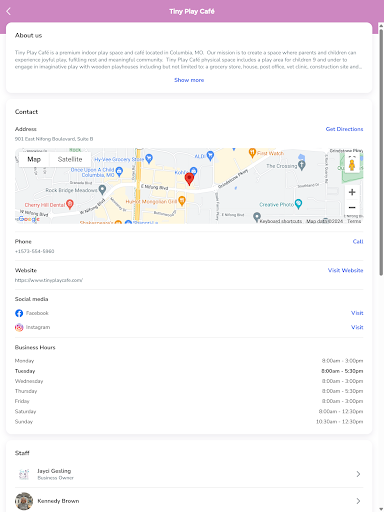Zoom out on the map
Screen dimensions: 384x512
tap(352, 207)
